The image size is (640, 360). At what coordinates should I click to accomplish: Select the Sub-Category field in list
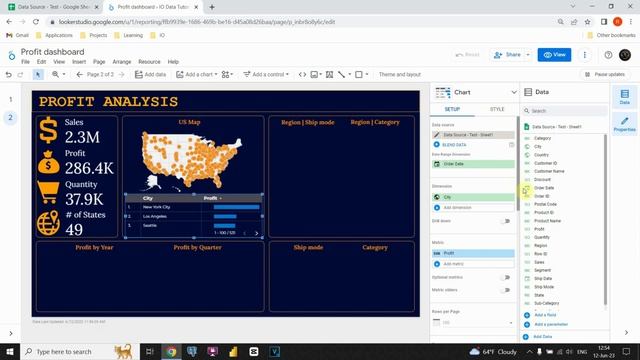coord(547,303)
